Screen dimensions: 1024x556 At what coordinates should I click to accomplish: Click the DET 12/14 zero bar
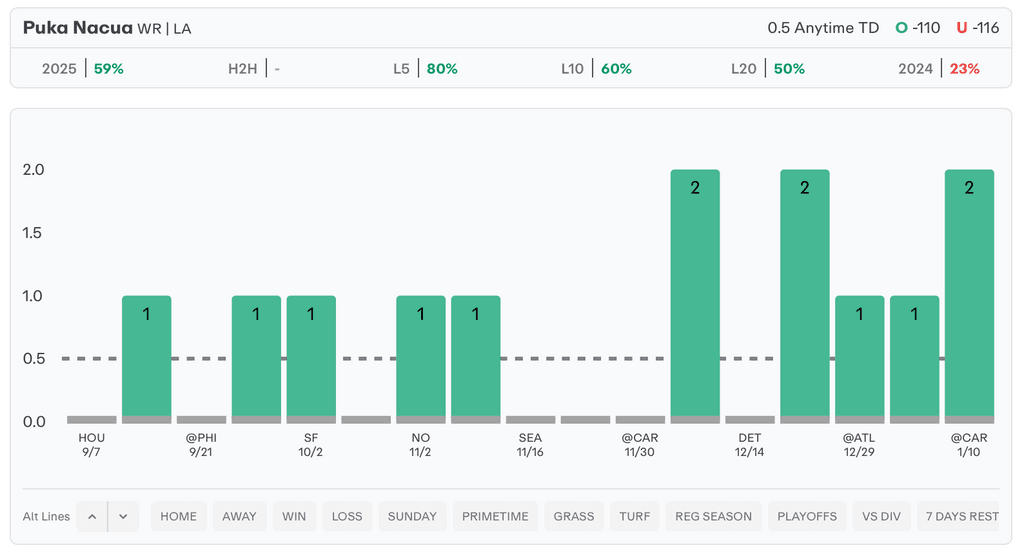coord(750,419)
